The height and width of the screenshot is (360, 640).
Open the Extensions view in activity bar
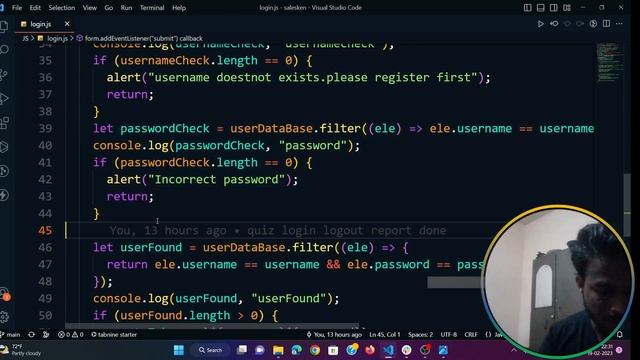coord(4,122)
